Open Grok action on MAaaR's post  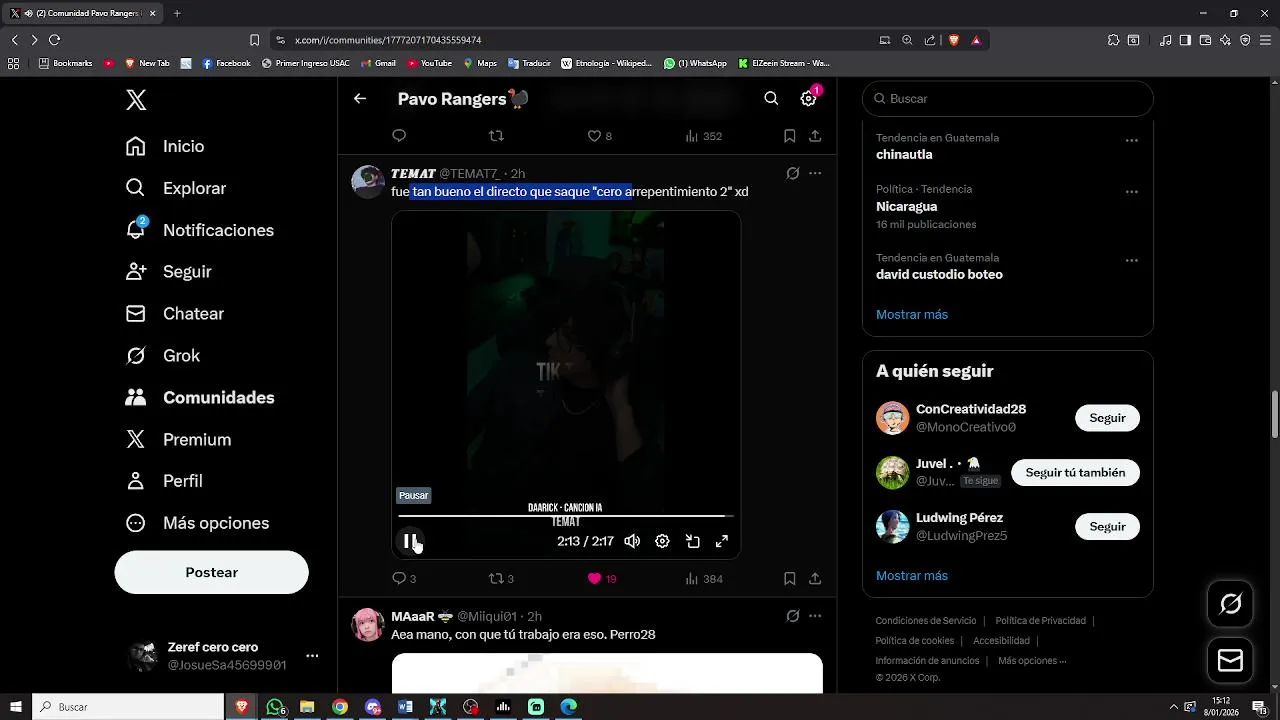click(793, 616)
